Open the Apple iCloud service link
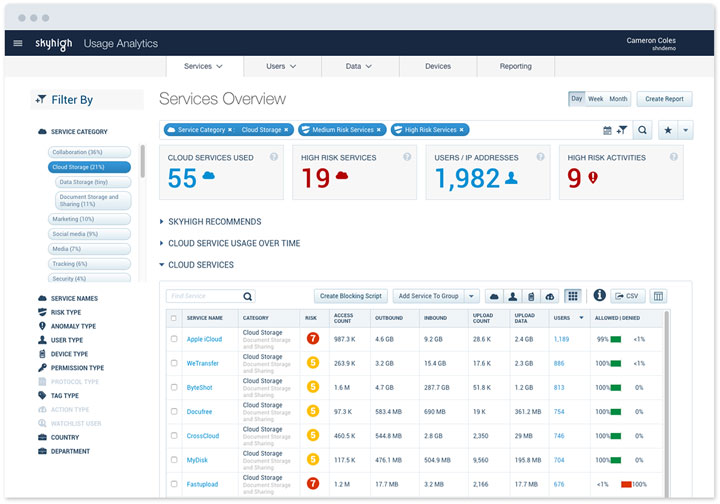Image resolution: width=720 pixels, height=504 pixels. [x=204, y=339]
